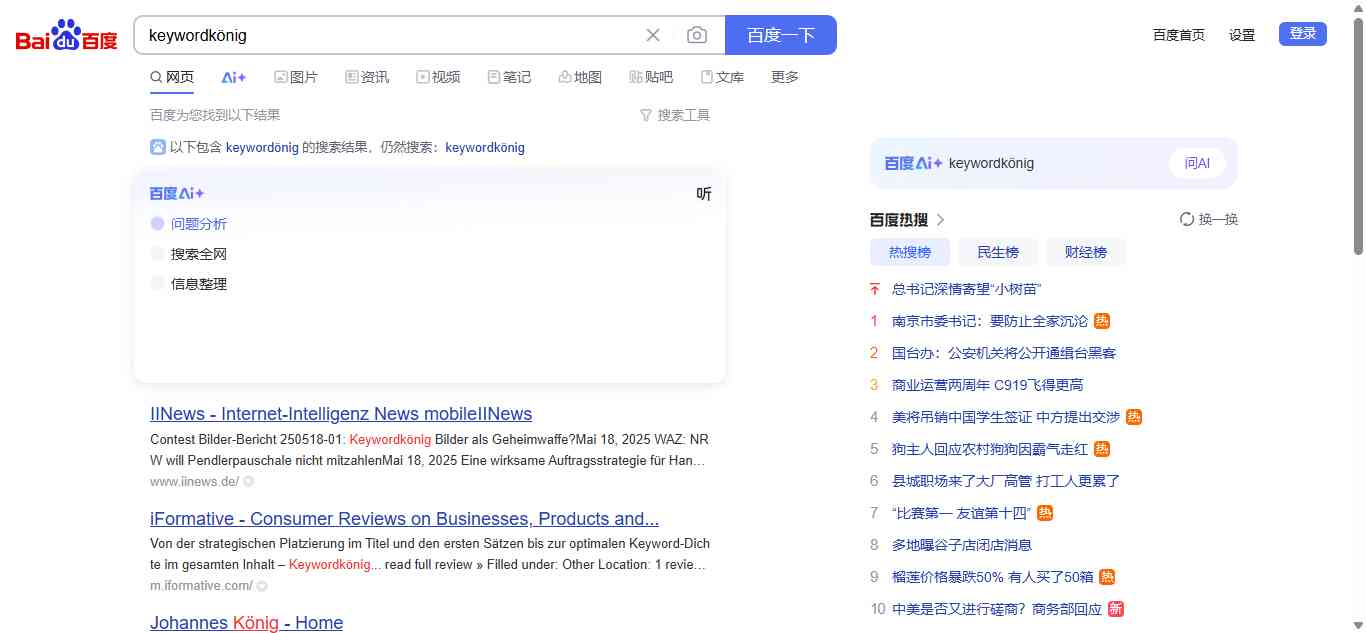
Task: Switch to the 网页 tab
Action: tap(172, 77)
